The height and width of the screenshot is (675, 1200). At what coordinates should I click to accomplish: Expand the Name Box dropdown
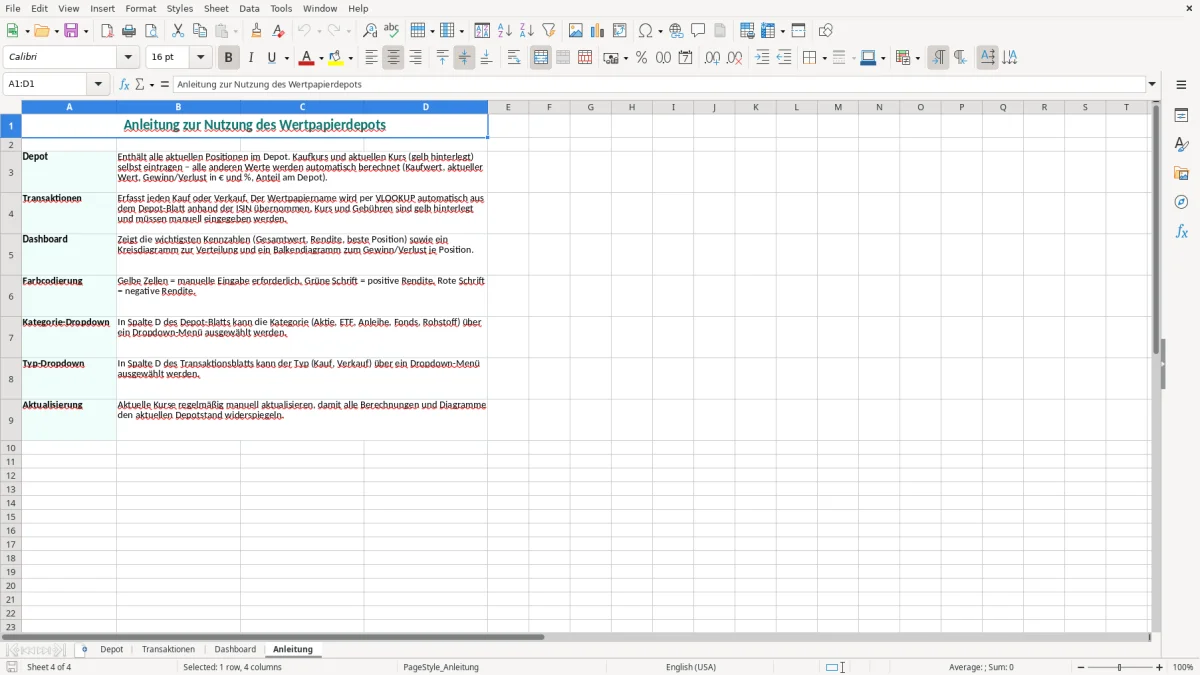(x=99, y=84)
